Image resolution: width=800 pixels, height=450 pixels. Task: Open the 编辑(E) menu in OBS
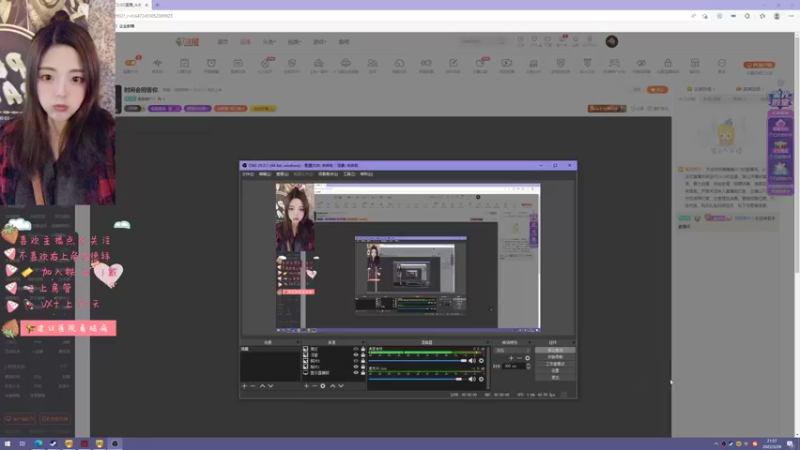[x=265, y=174]
